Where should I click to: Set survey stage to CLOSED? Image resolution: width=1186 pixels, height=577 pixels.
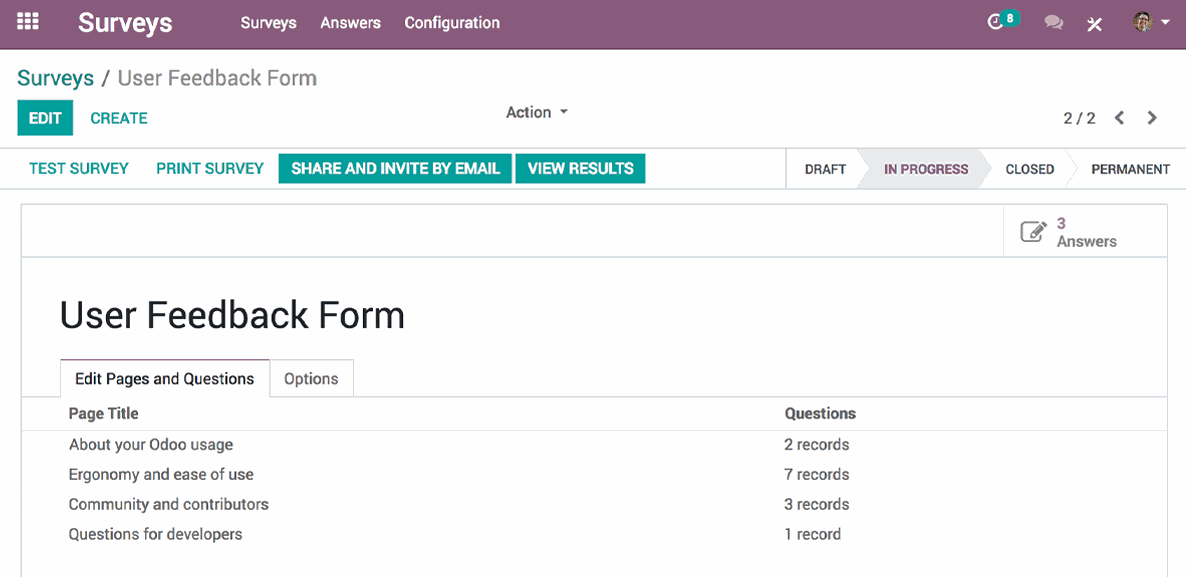pos(1029,168)
